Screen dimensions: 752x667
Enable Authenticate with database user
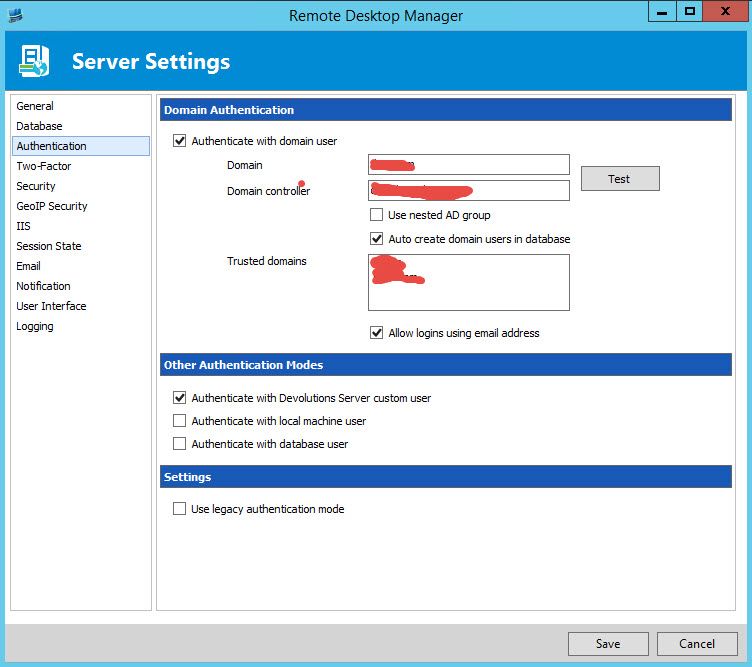click(179, 444)
